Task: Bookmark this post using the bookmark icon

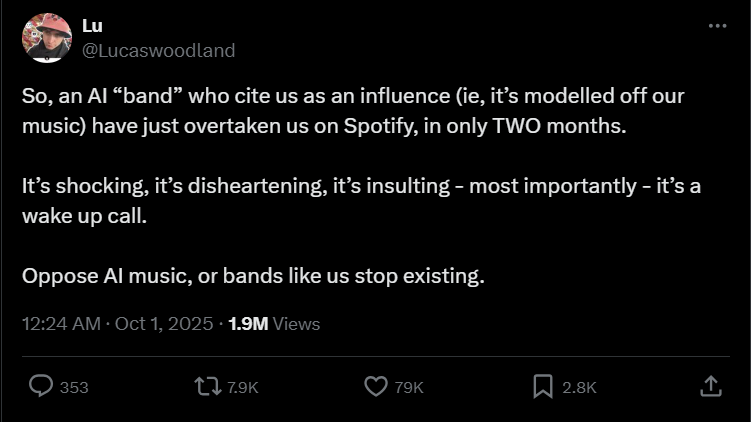Action: (543, 386)
